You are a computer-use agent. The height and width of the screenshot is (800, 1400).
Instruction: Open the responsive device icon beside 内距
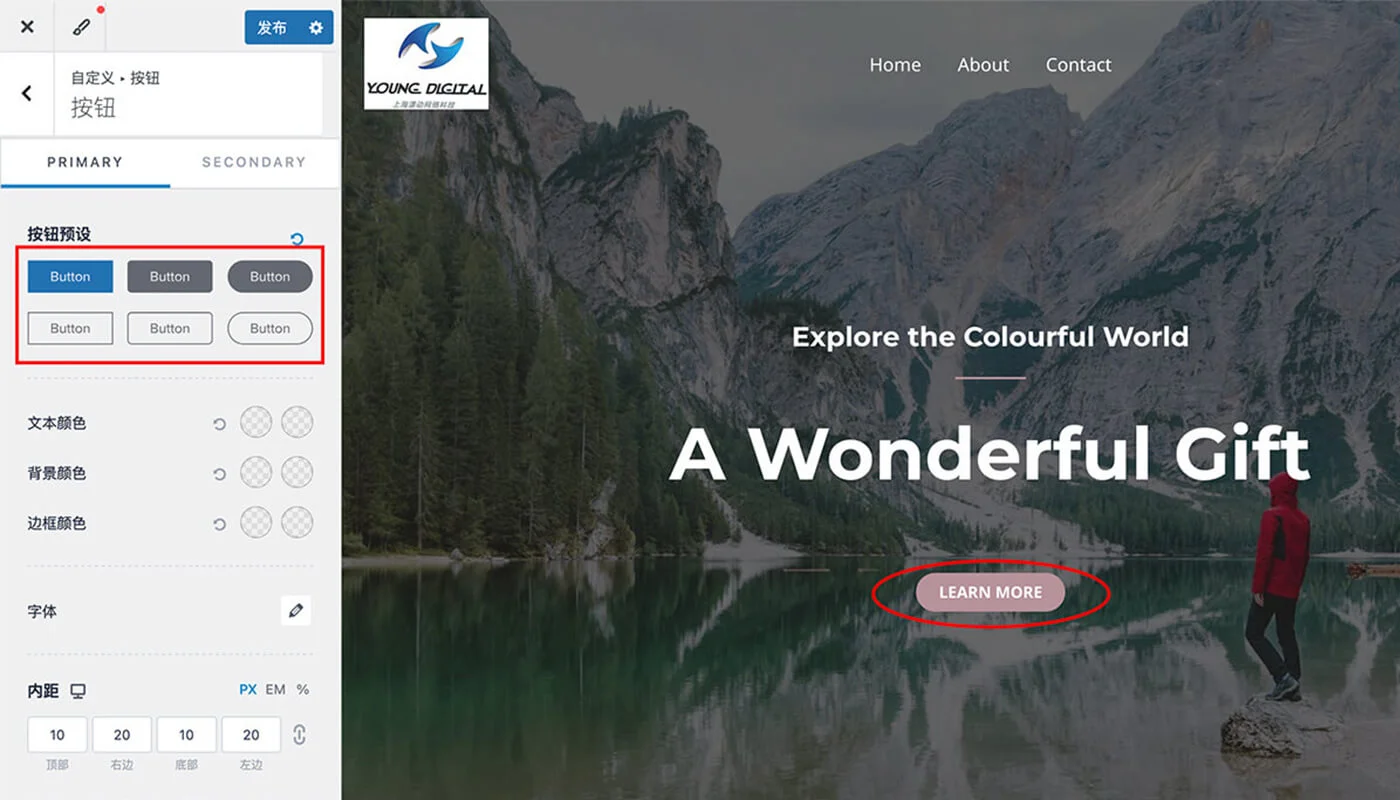[x=78, y=691]
